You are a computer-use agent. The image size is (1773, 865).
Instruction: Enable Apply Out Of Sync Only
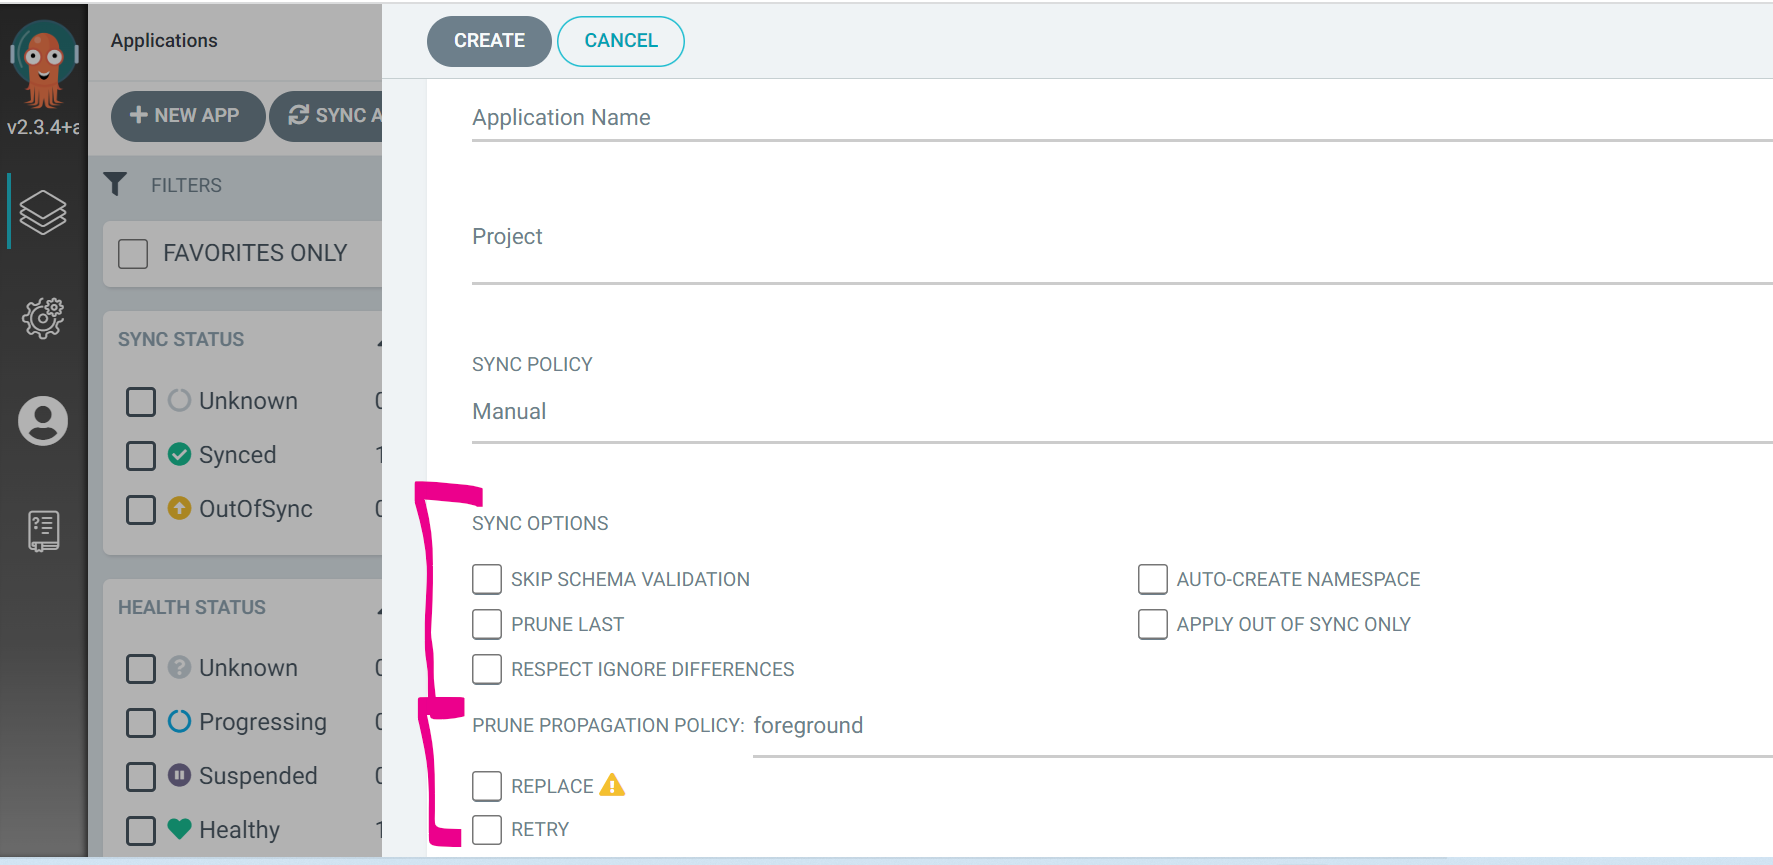pos(1152,624)
